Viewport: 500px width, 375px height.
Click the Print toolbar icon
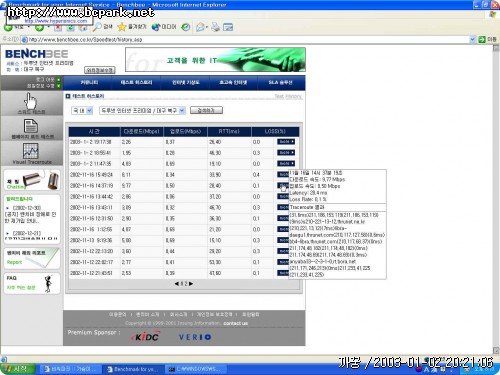[x=215, y=27]
